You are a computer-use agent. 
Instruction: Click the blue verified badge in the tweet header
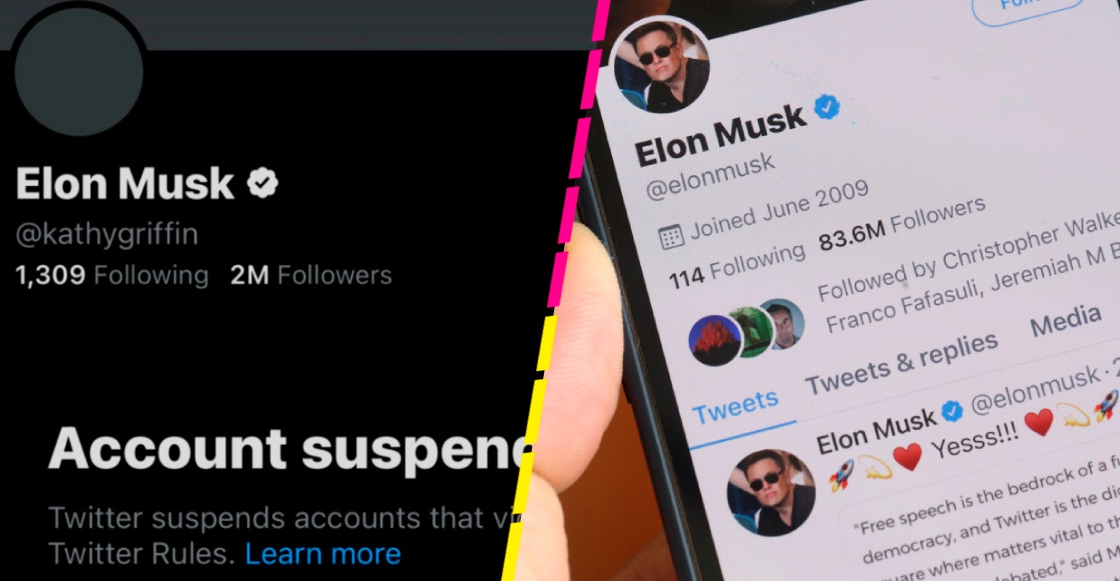click(x=953, y=412)
